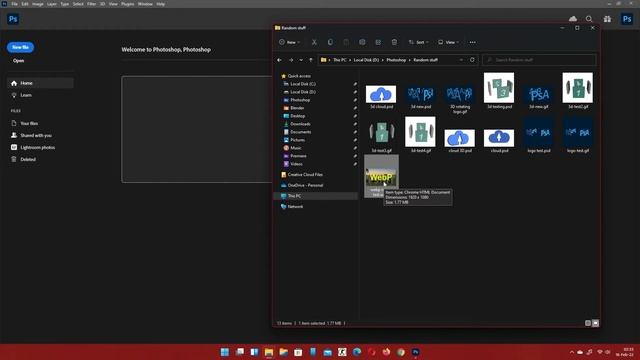Screen dimensions: 640x360
Task: Open Photoshop's Filter menu
Action: click(91, 4)
